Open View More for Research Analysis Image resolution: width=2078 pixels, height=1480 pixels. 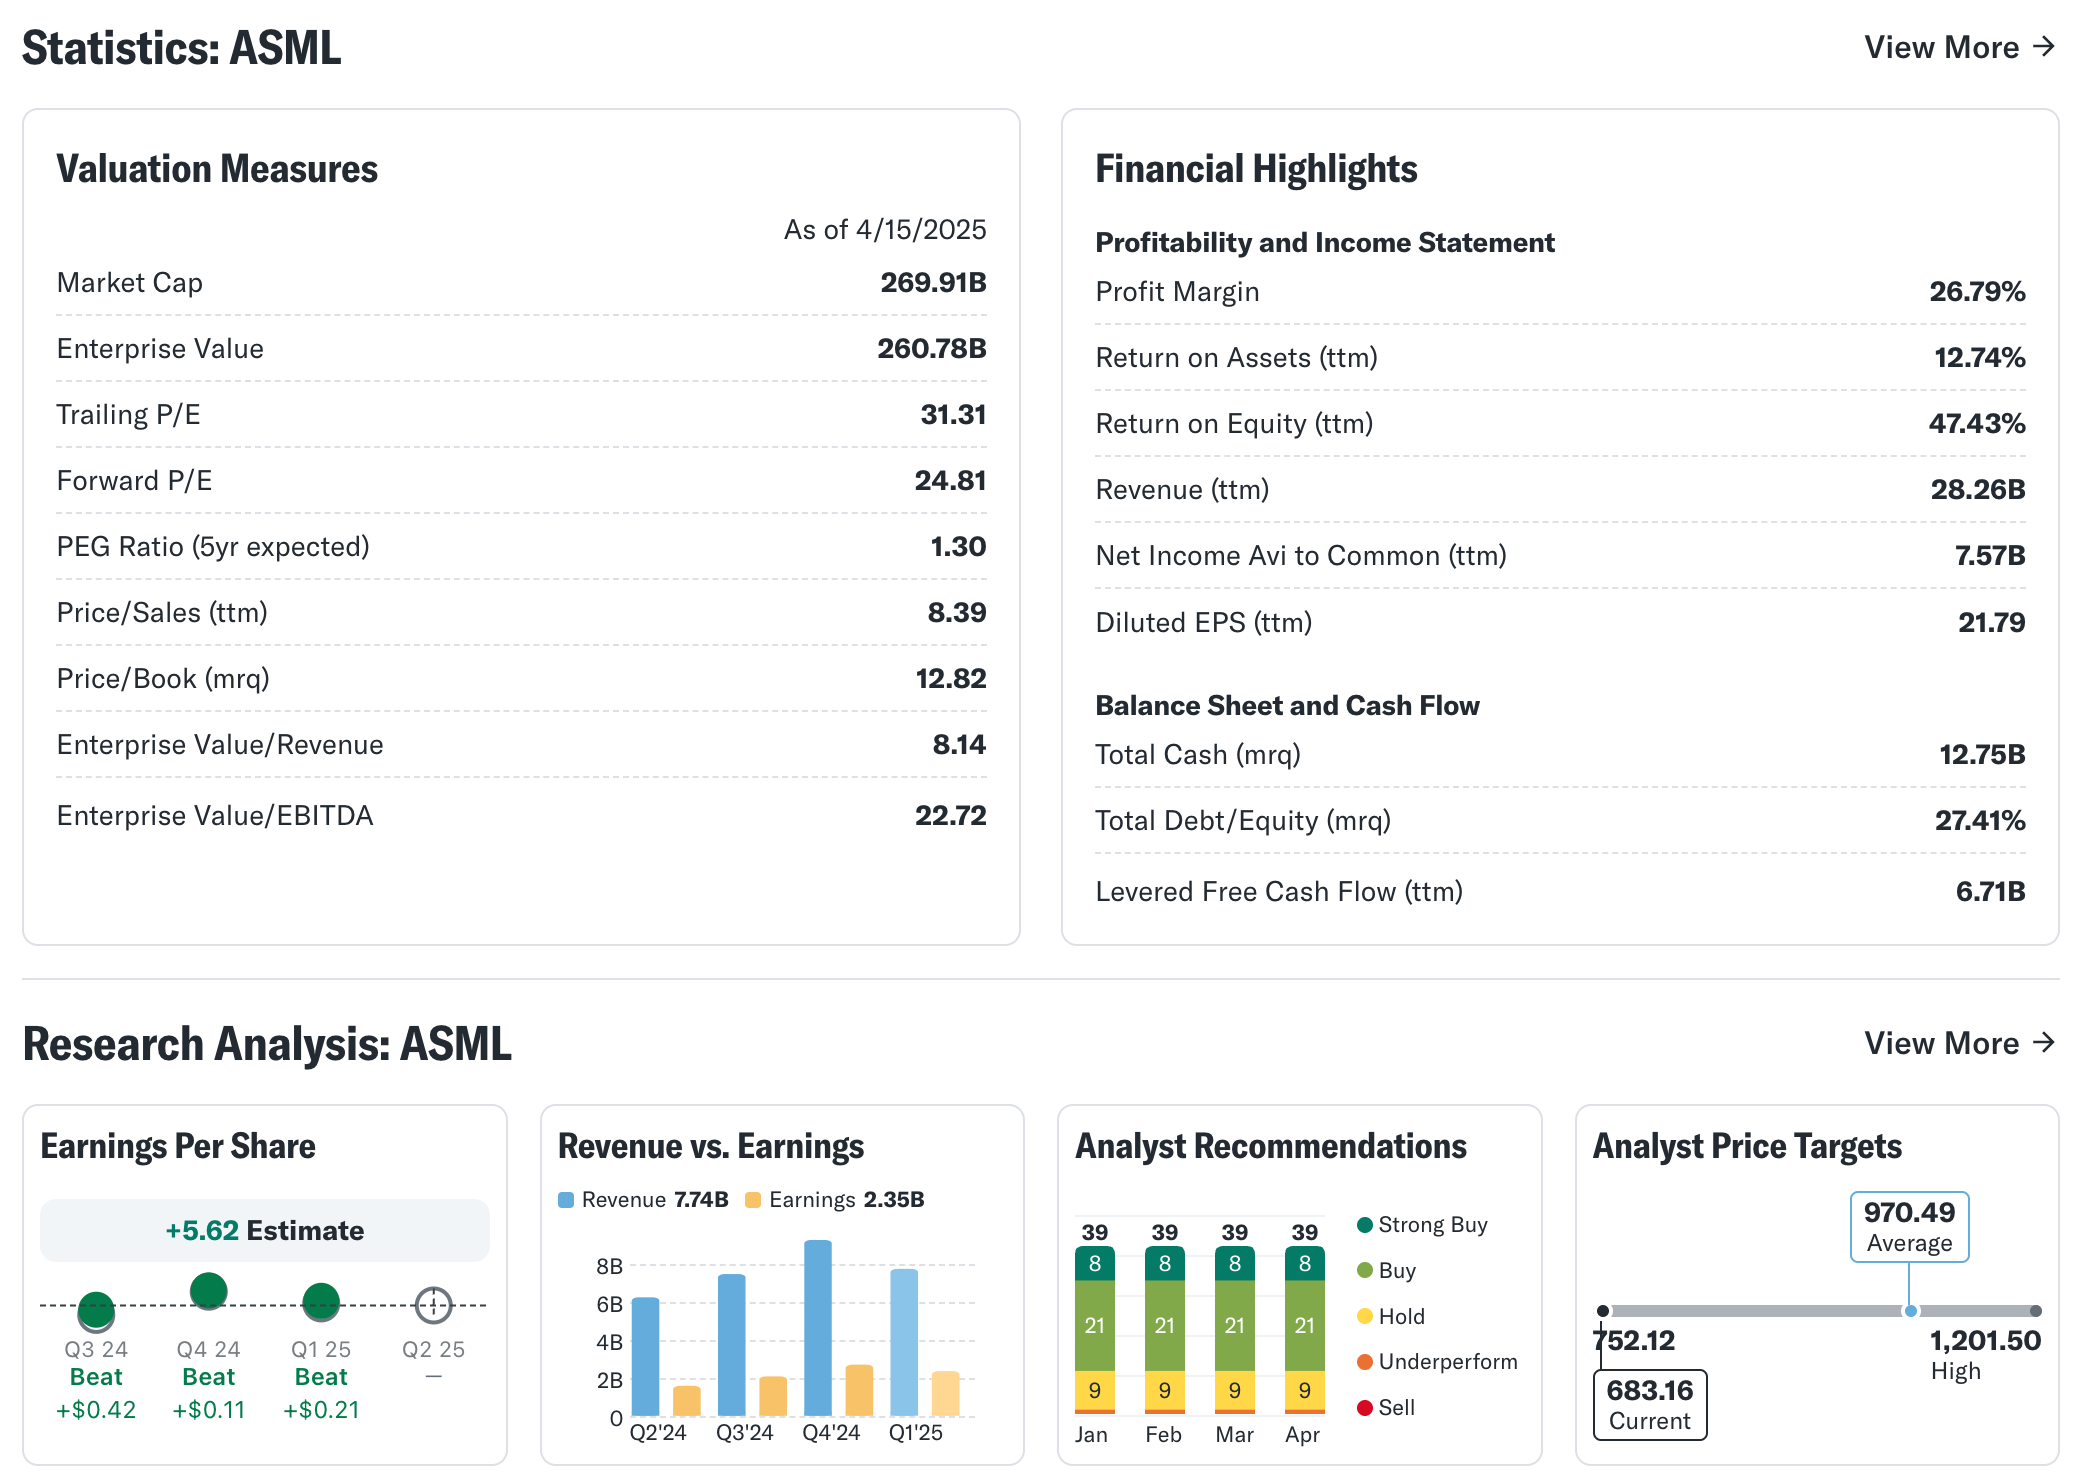coord(1958,1043)
